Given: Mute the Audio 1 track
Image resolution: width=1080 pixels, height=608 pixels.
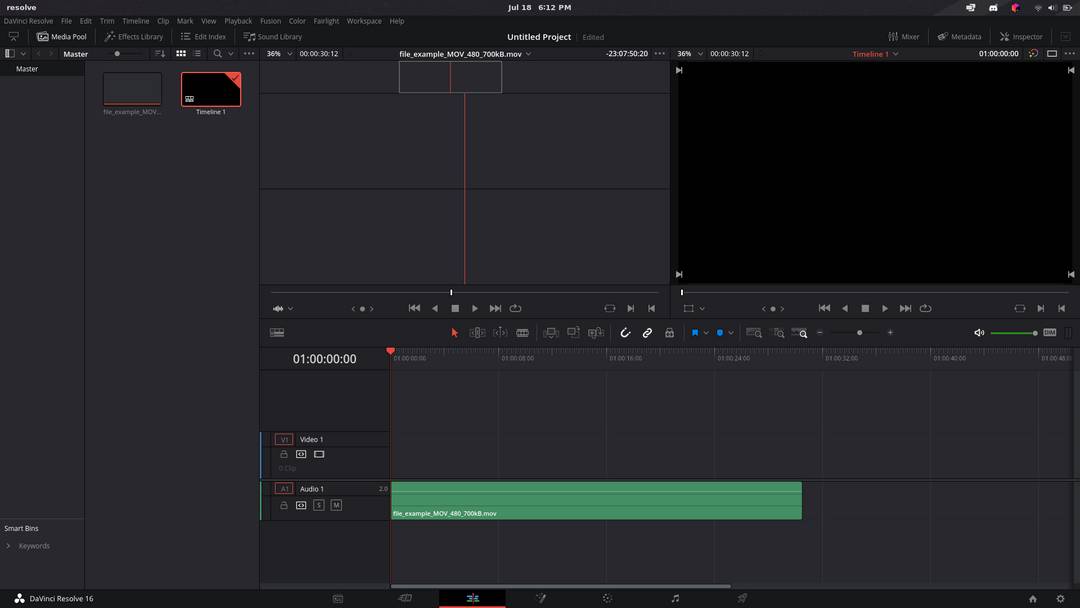Looking at the screenshot, I should coord(336,505).
